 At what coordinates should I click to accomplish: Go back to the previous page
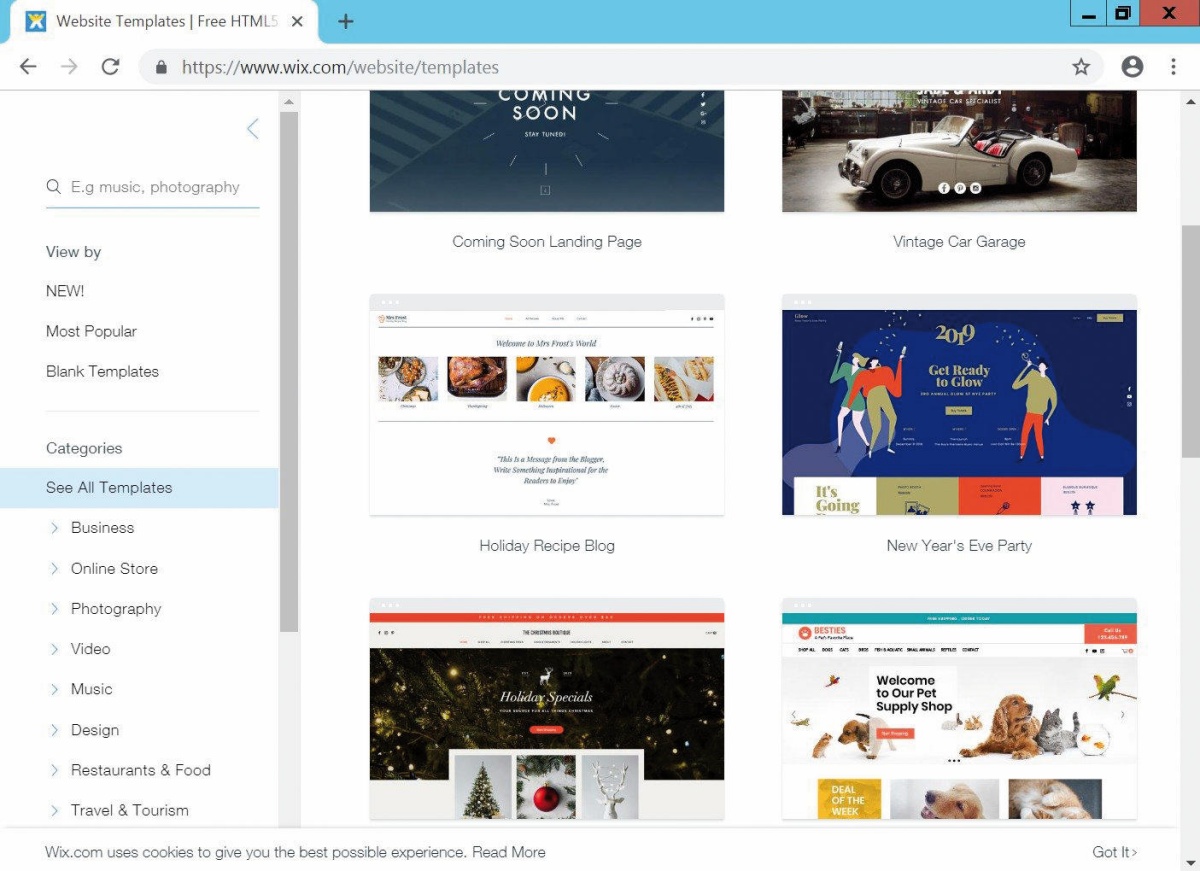pos(28,67)
